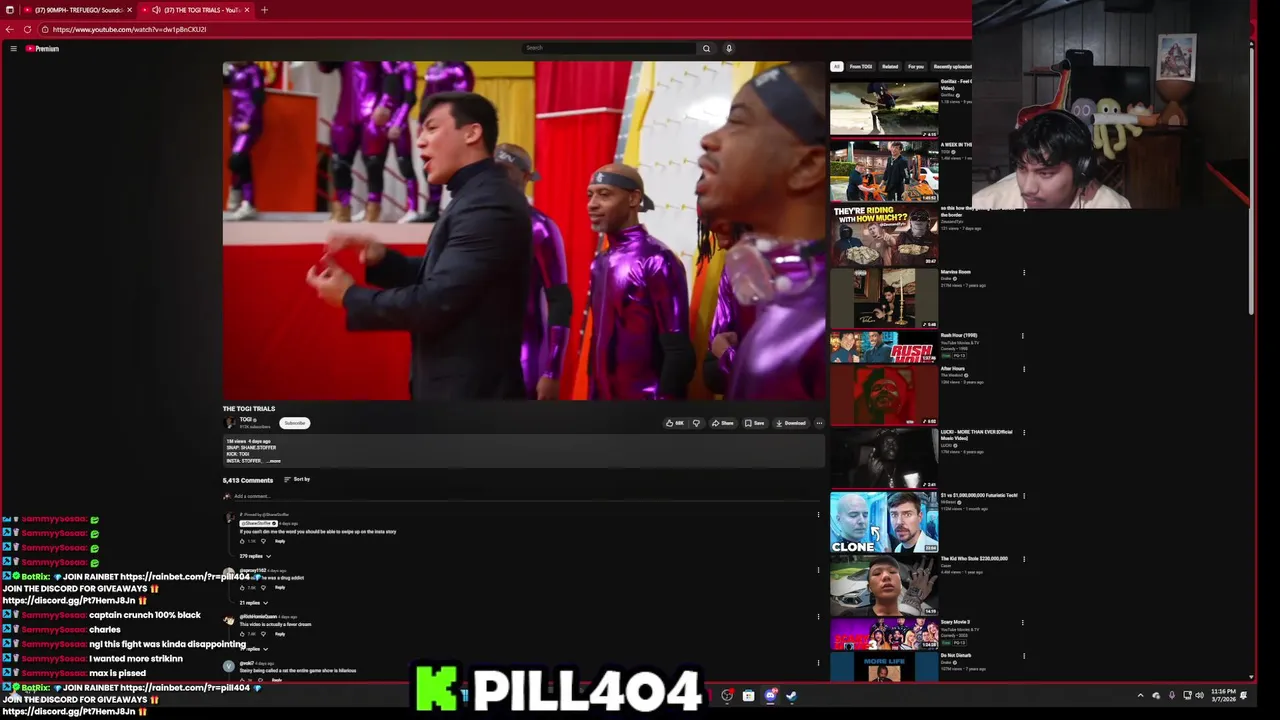
Task: Open the taskbar clock showing 11:16 PM
Action: (1223, 695)
